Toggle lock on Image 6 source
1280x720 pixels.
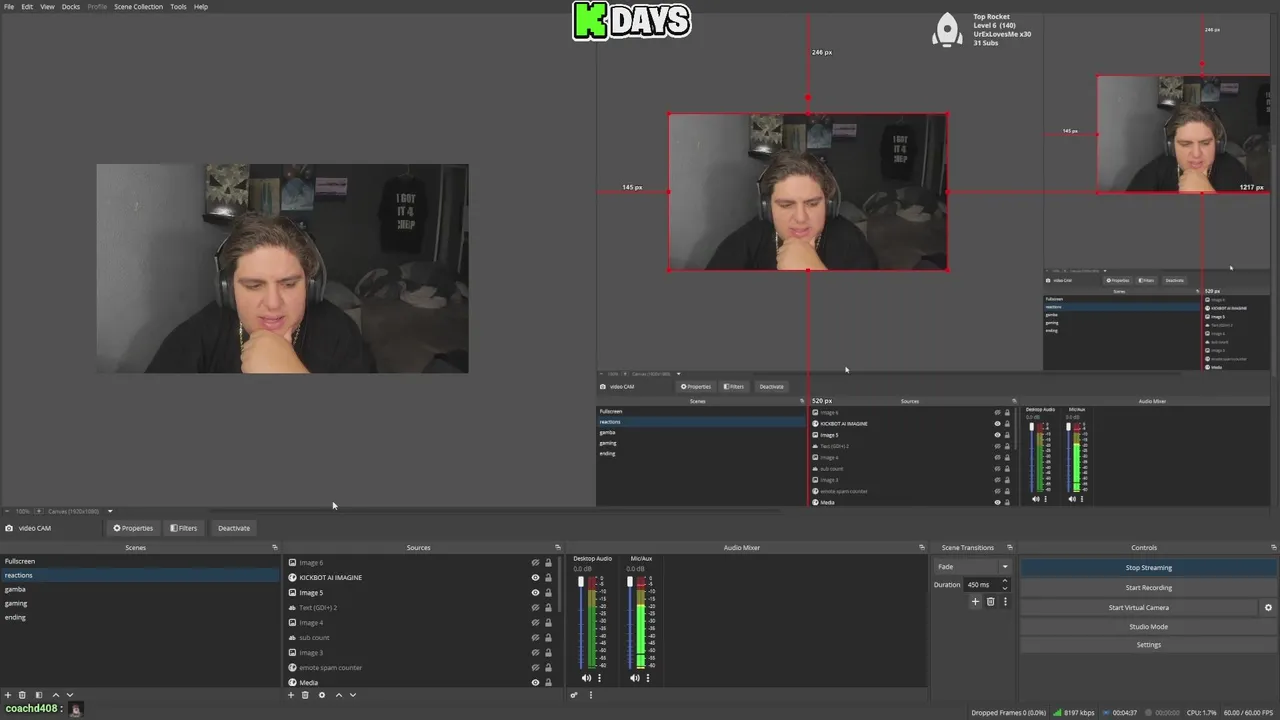pos(548,563)
